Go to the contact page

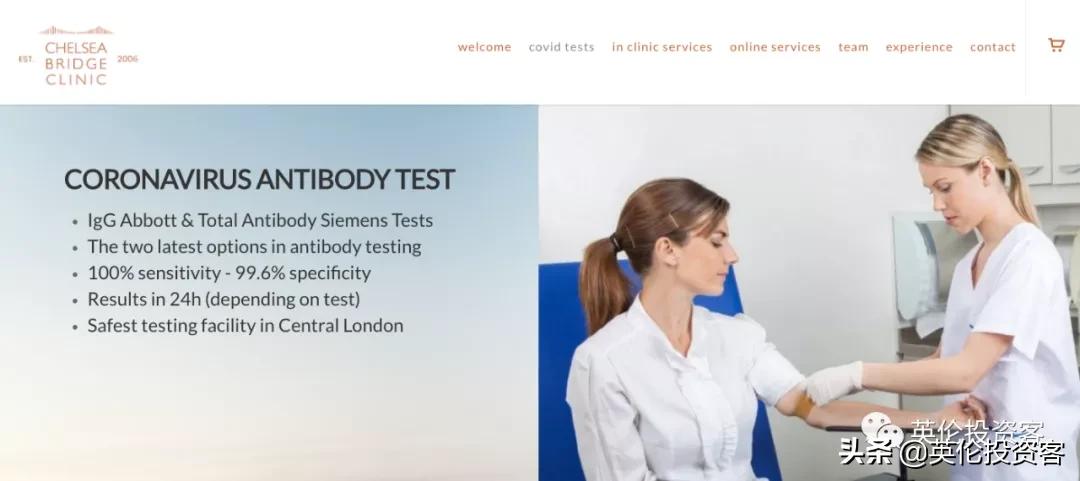pyautogui.click(x=993, y=47)
